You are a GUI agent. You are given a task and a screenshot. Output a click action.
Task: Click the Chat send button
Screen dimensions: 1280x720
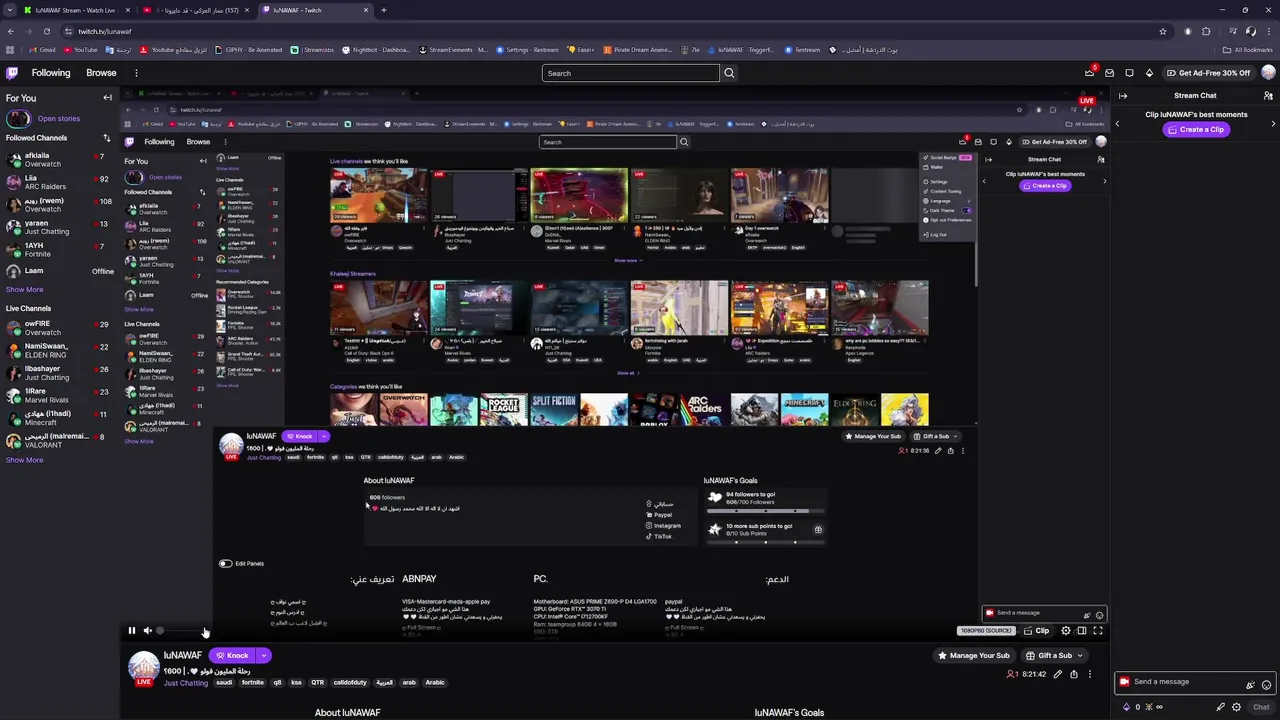1261,707
